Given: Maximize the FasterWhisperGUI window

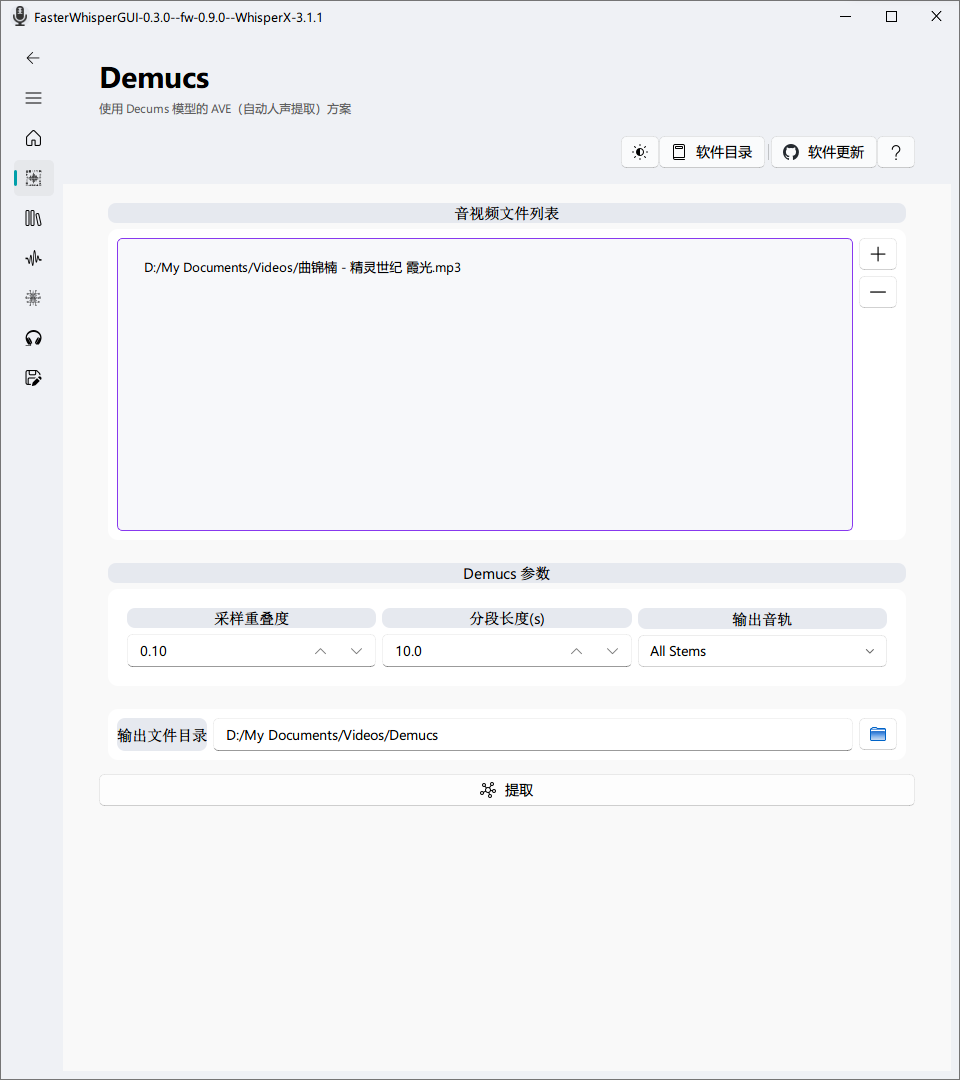Looking at the screenshot, I should (891, 17).
